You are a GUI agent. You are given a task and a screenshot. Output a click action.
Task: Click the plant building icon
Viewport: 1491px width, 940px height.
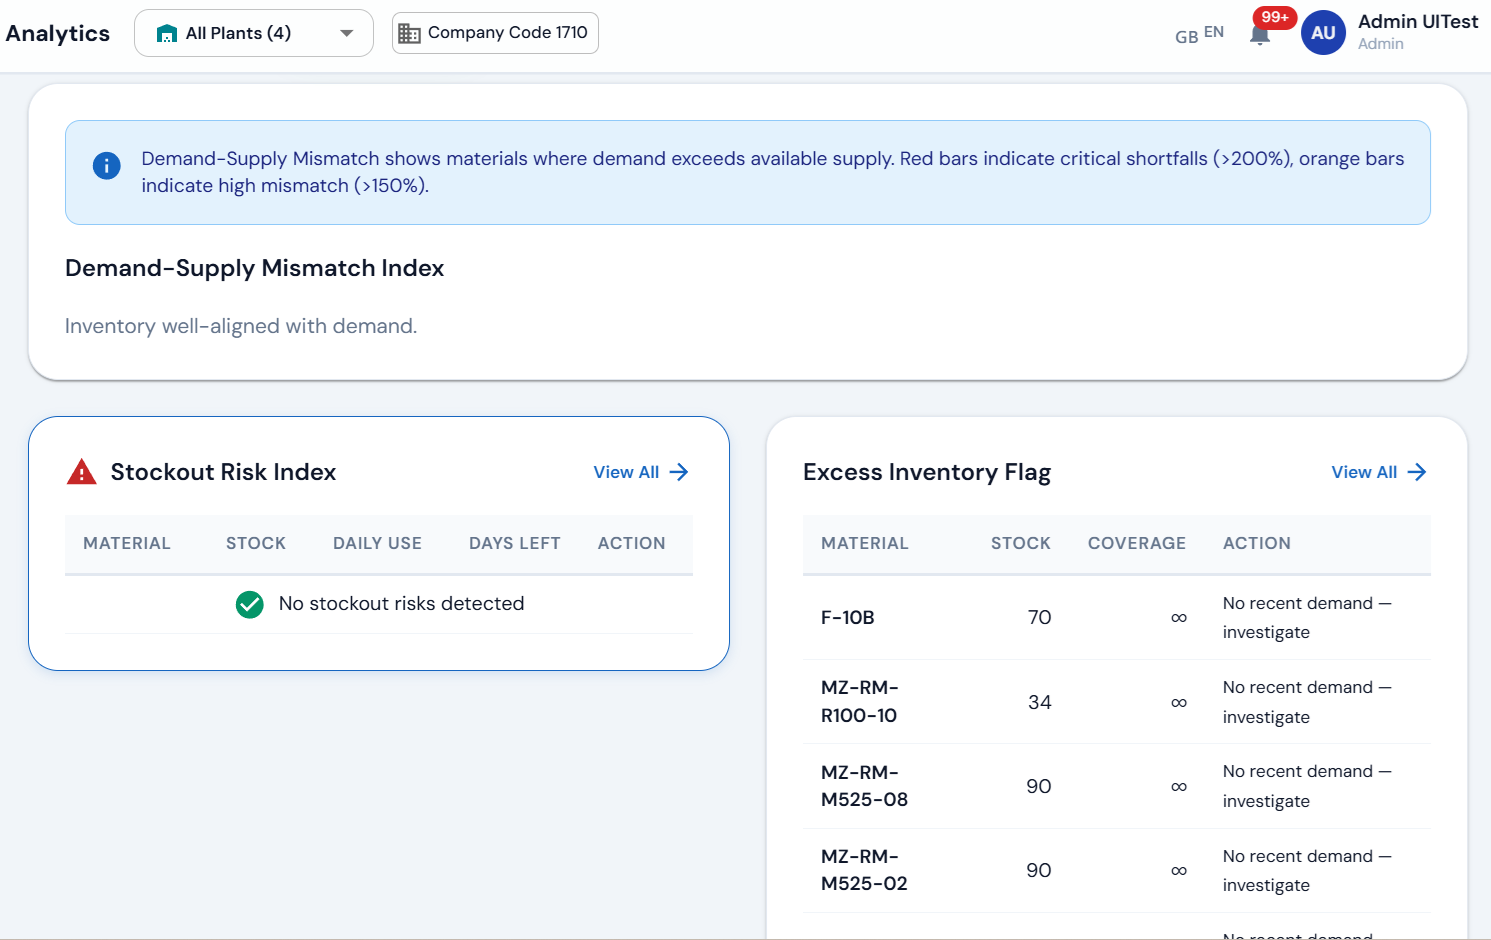tap(167, 34)
